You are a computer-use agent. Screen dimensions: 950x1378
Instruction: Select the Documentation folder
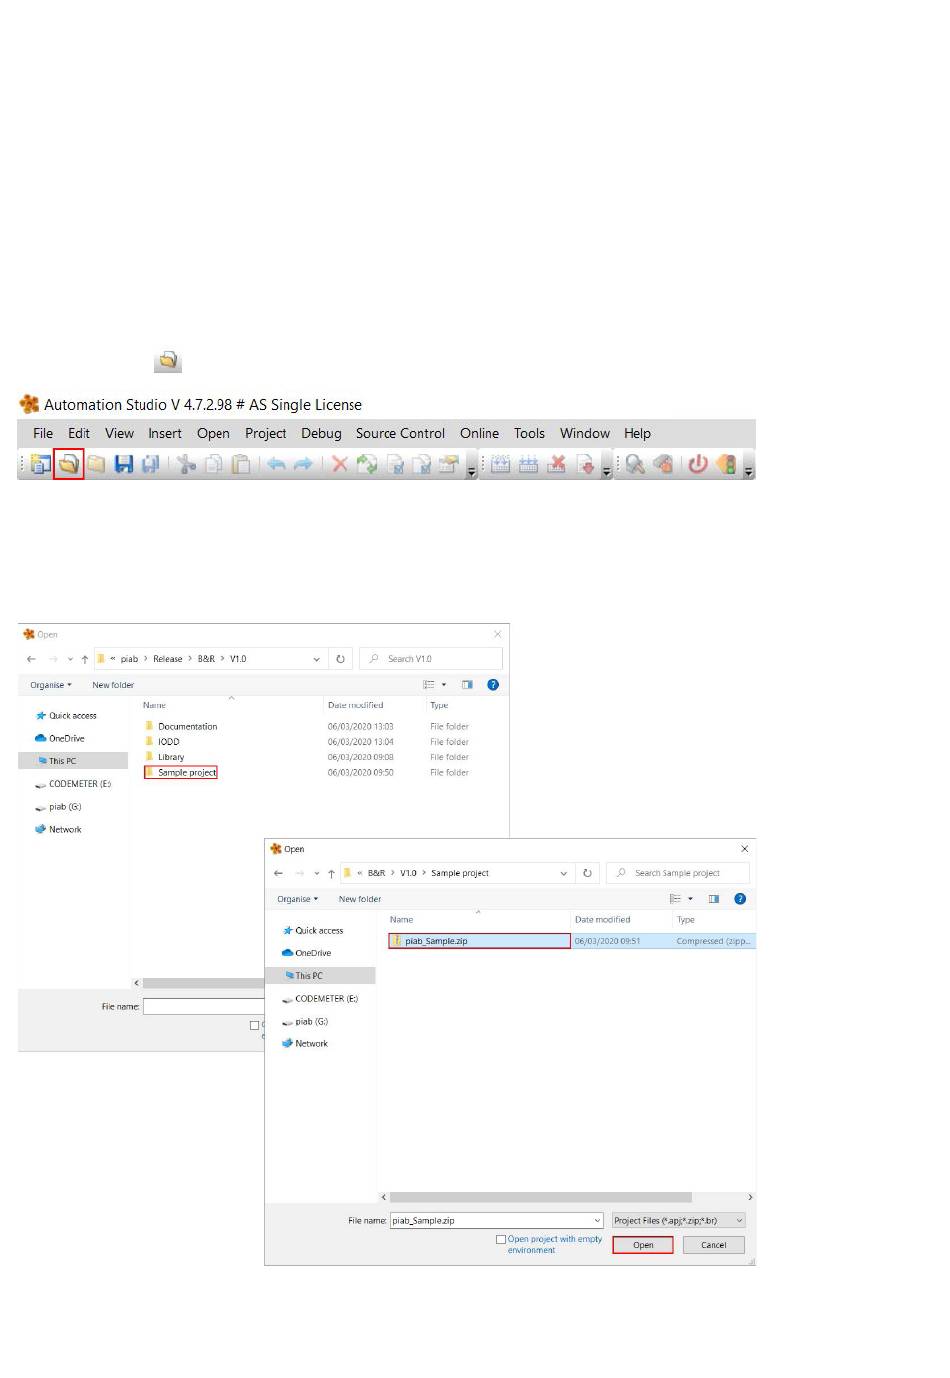tap(181, 726)
